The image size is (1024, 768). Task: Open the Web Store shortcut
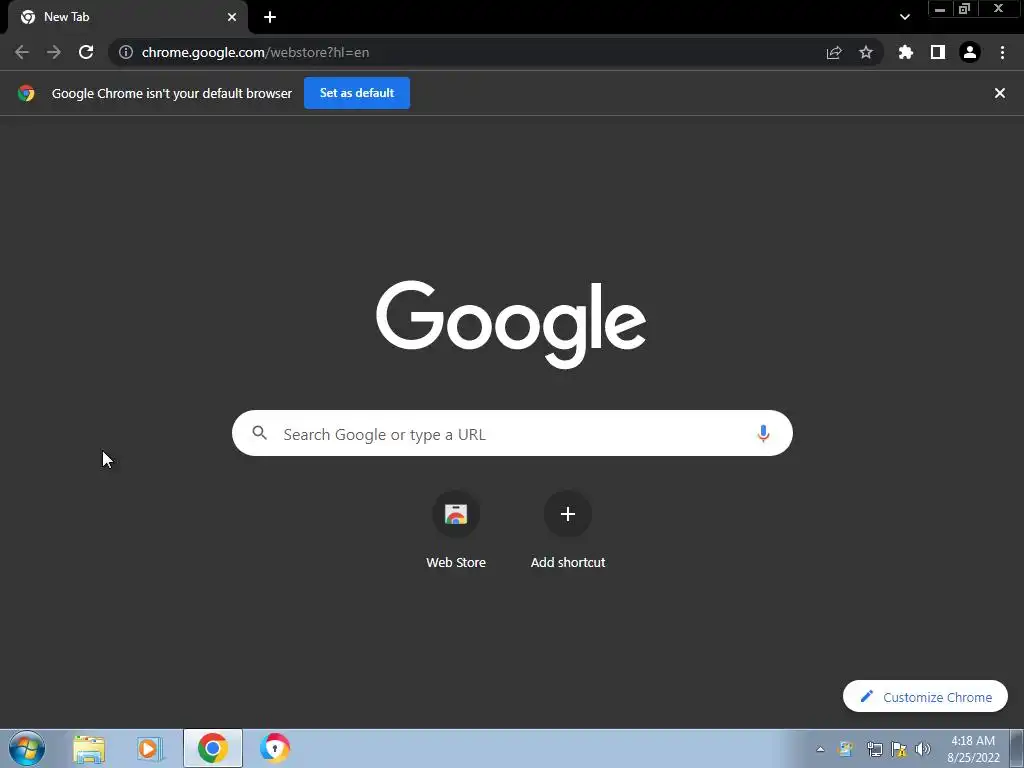[x=456, y=529]
